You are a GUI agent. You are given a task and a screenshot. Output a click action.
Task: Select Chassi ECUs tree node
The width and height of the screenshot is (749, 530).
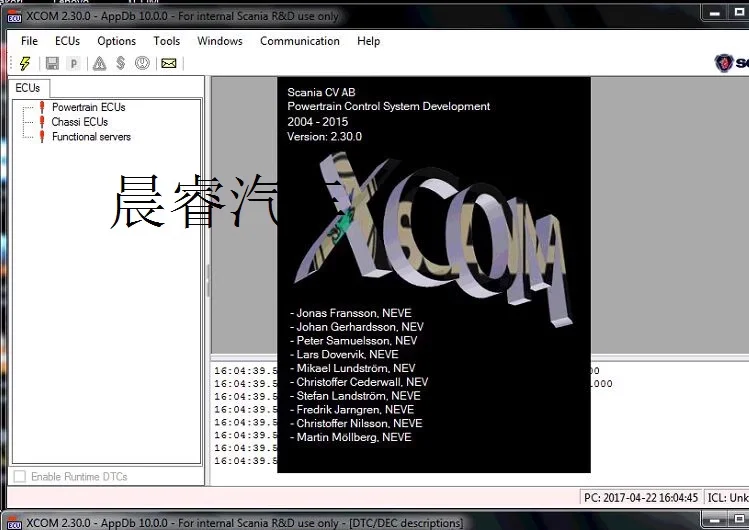coord(80,122)
